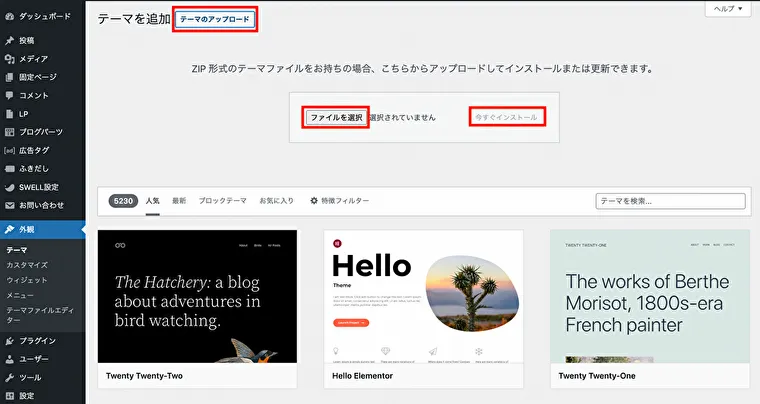Click the [ad] icon beside 広告タグ
Viewport: 760px width, 404px height.
(10, 151)
